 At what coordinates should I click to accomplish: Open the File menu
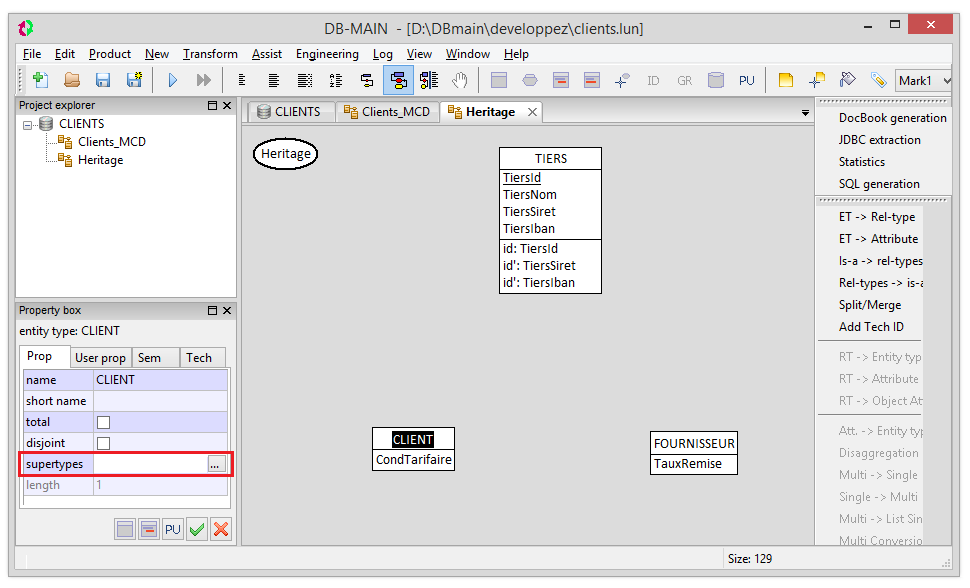[32, 54]
